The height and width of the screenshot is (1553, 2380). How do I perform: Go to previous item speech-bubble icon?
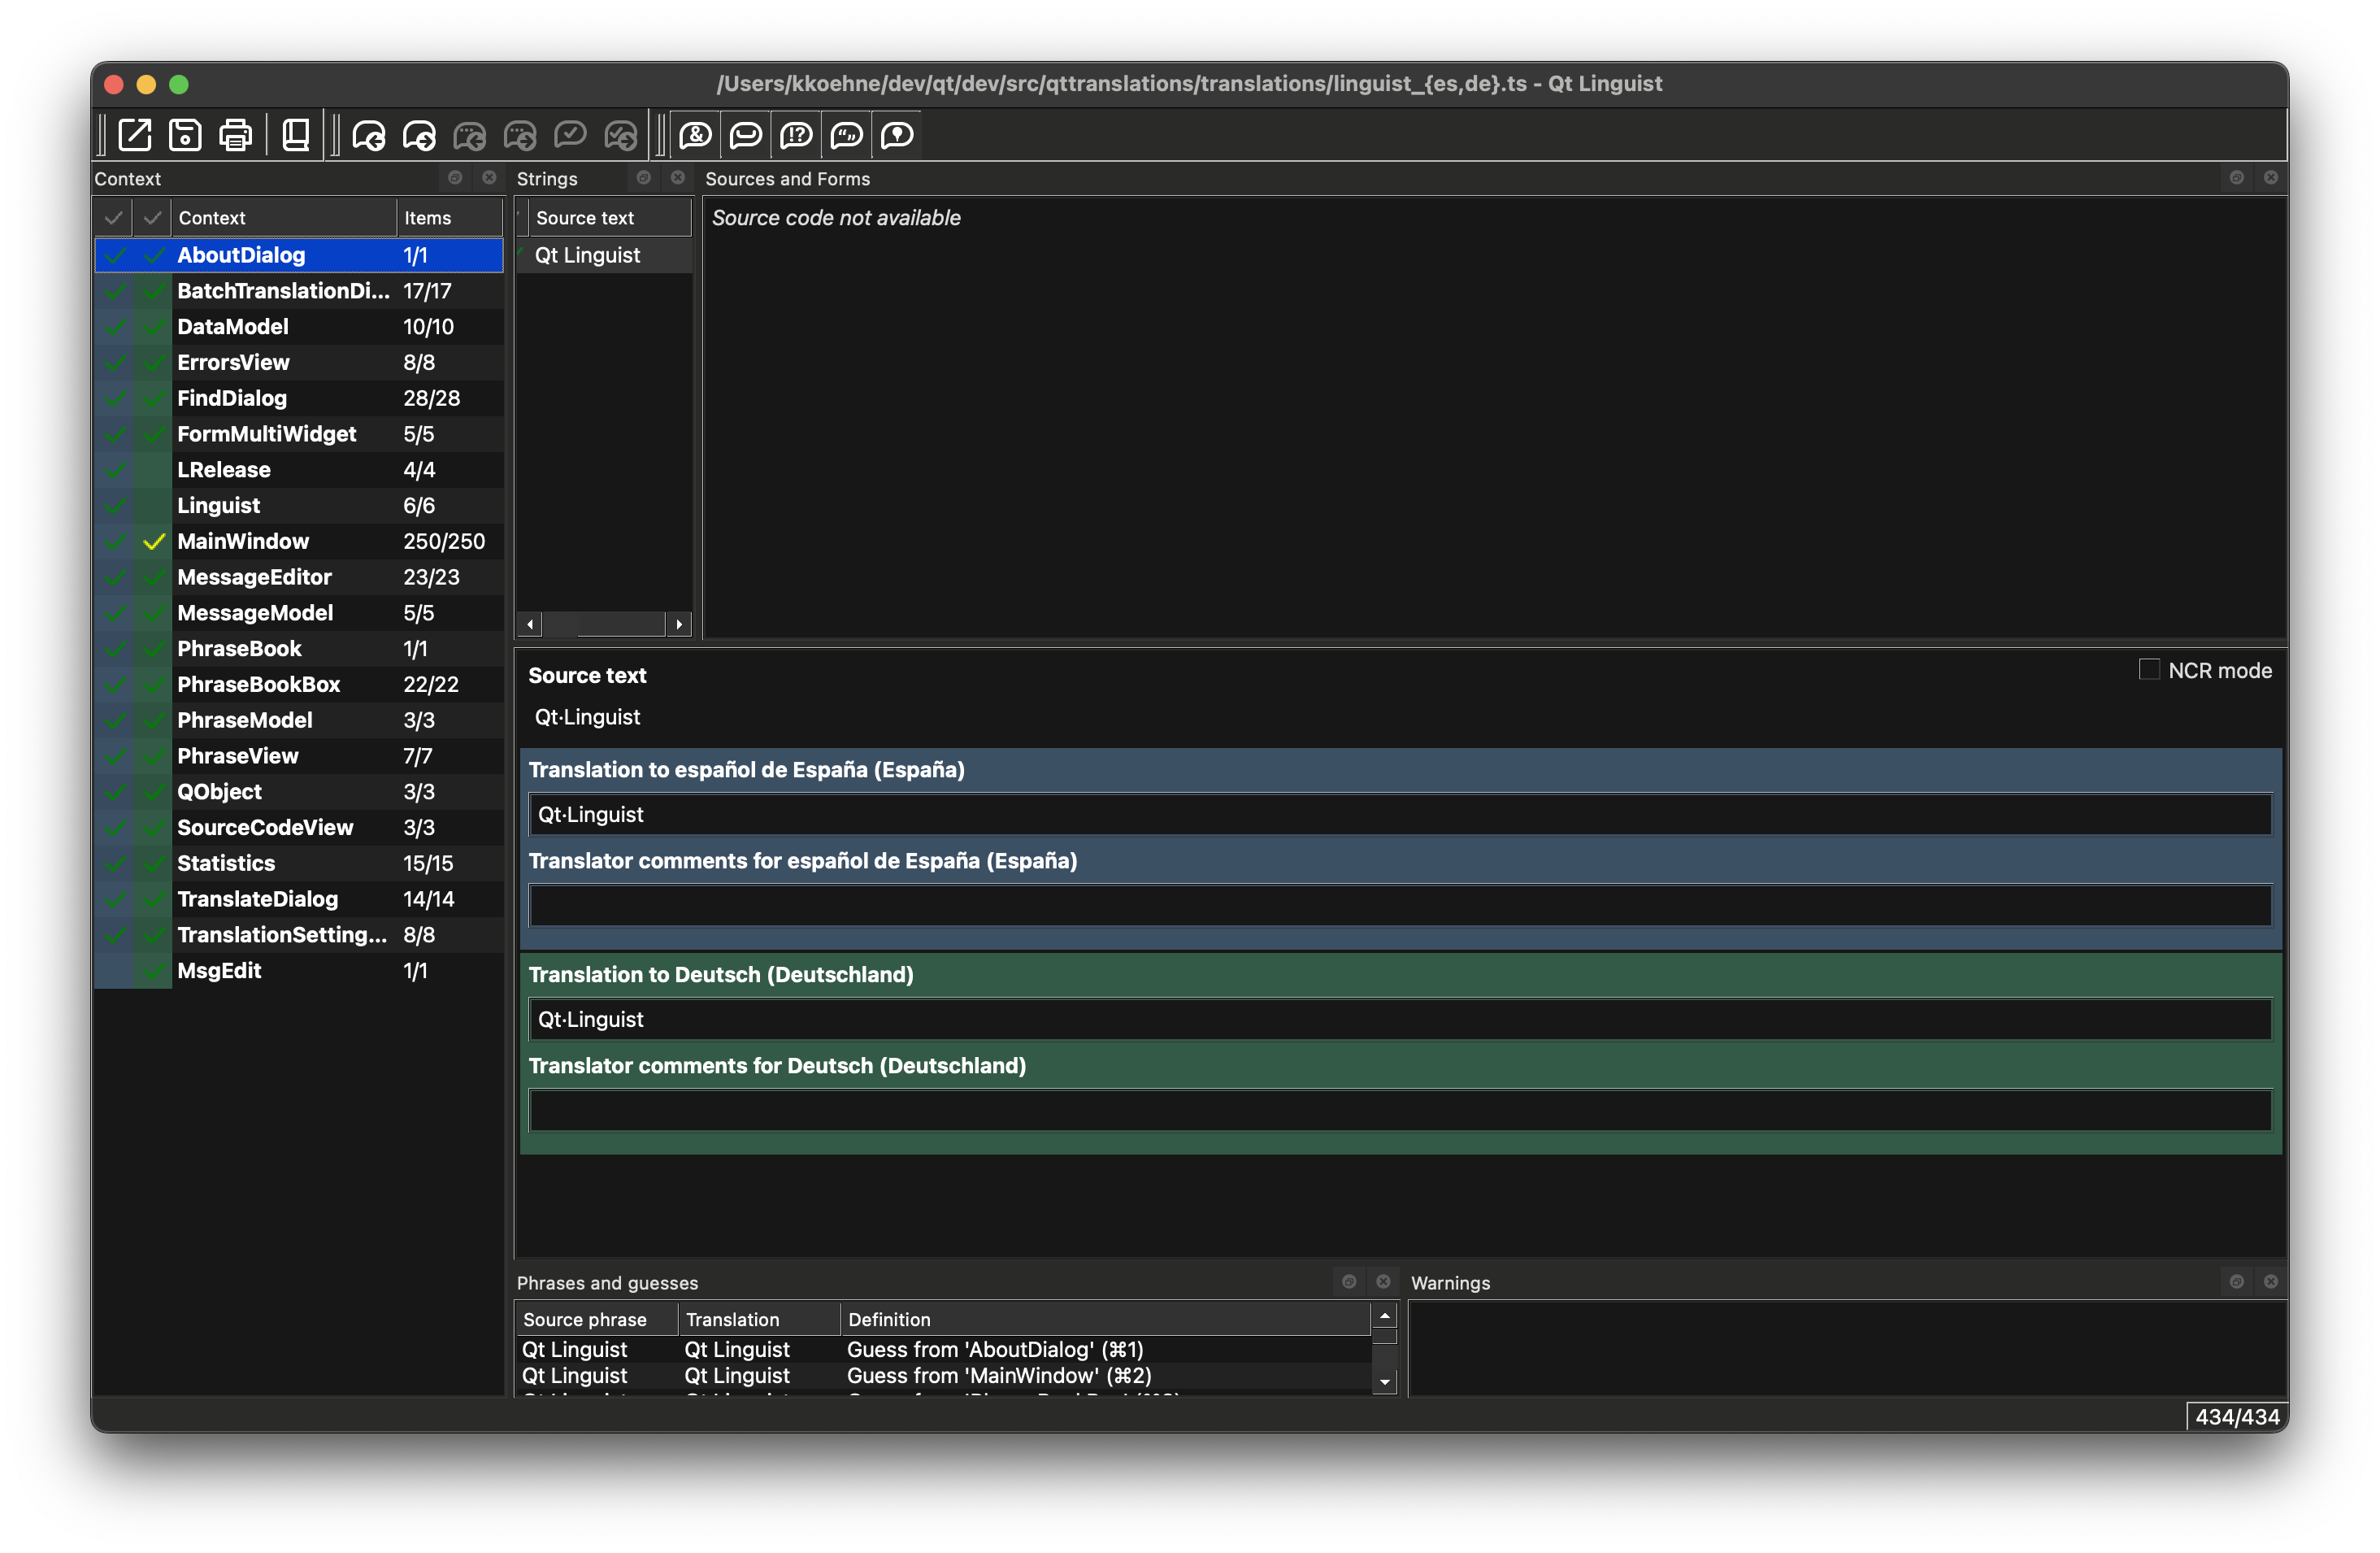click(x=369, y=135)
